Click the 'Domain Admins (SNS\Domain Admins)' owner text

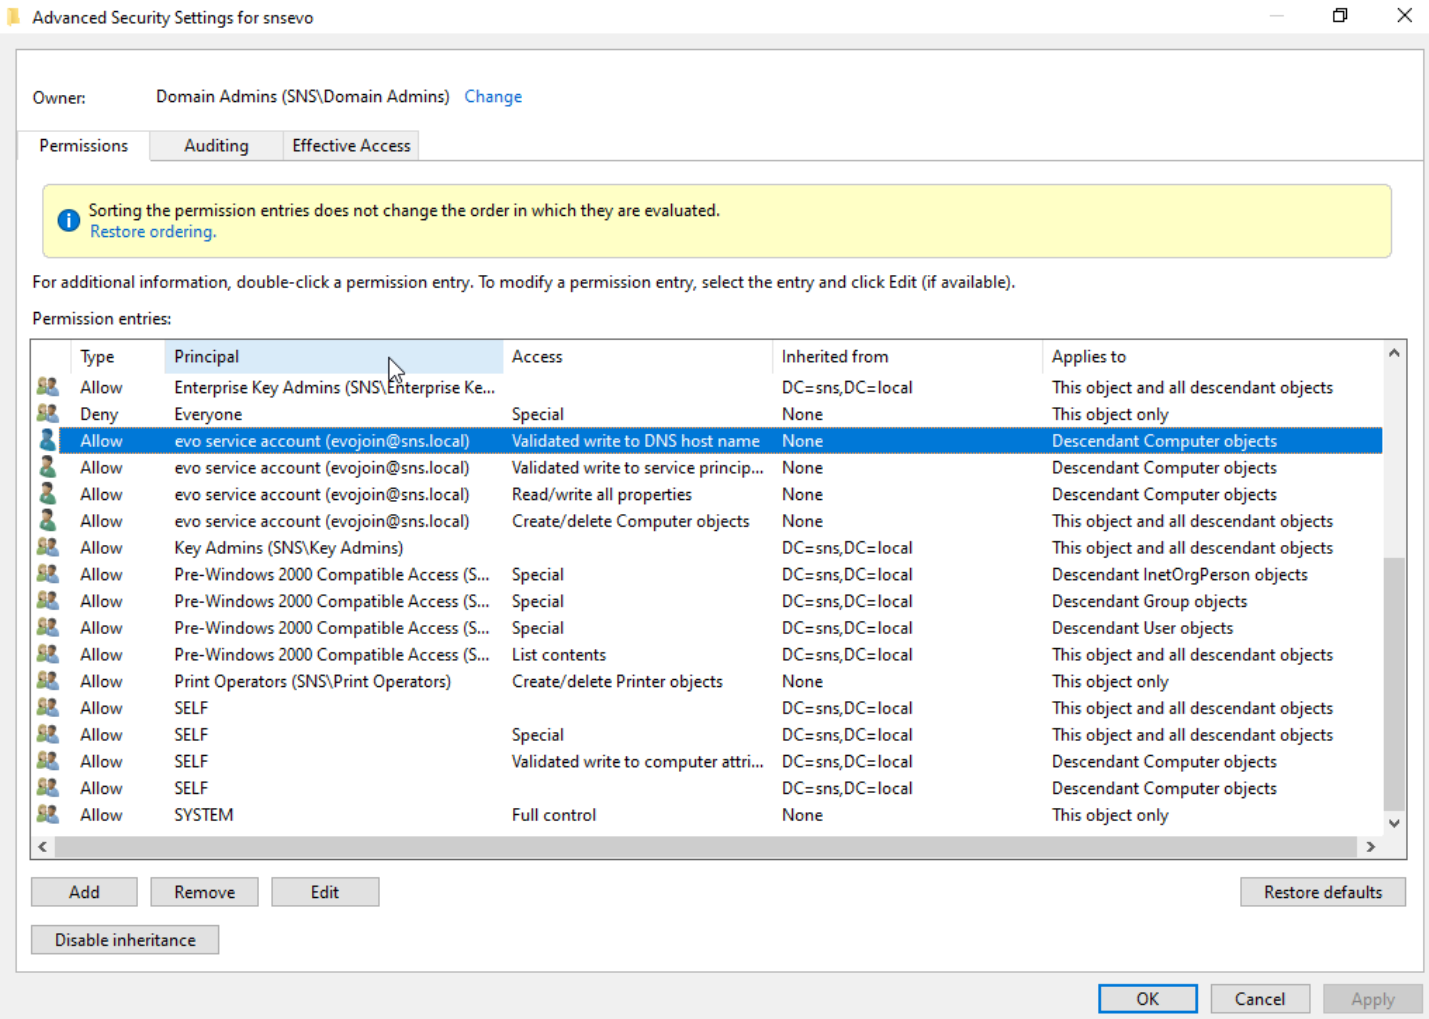[303, 96]
